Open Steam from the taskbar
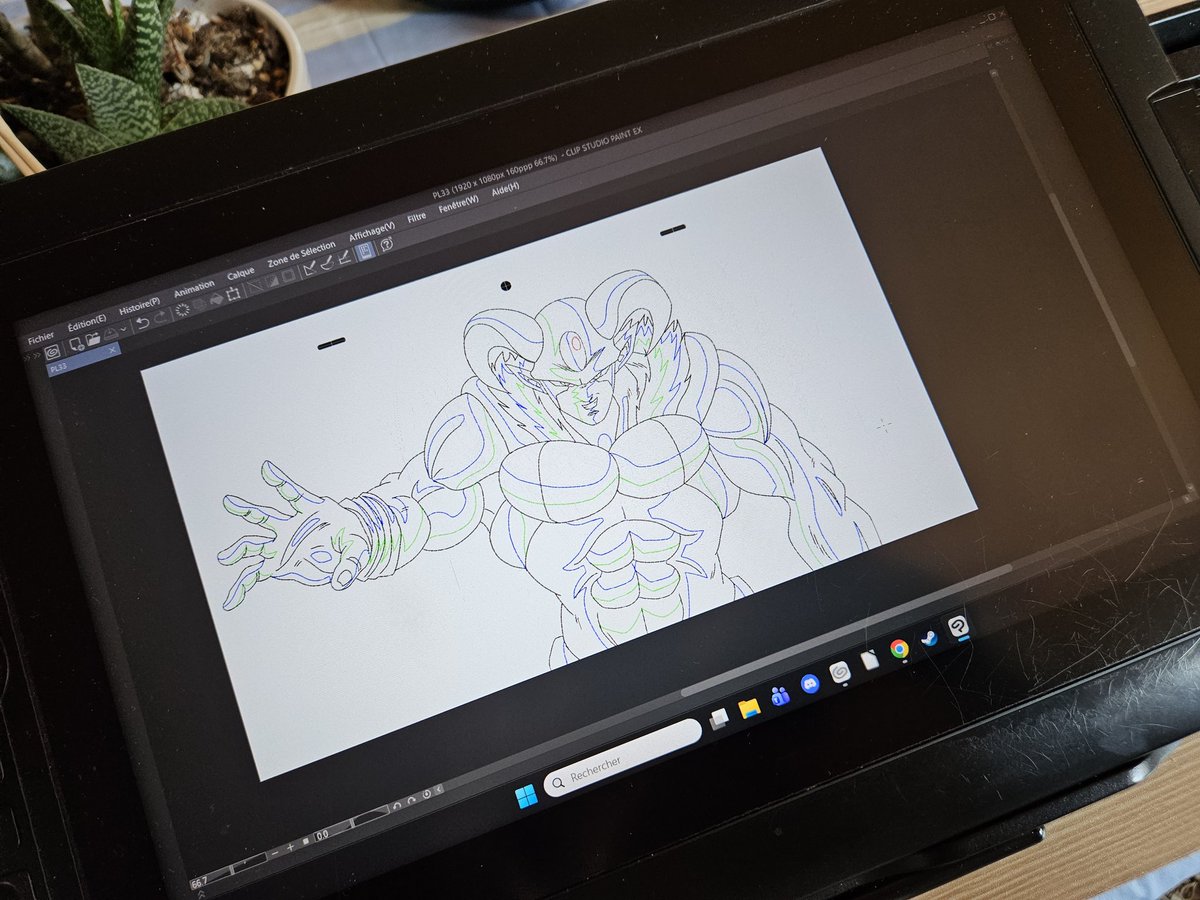Viewport: 1200px width, 900px height. point(929,638)
